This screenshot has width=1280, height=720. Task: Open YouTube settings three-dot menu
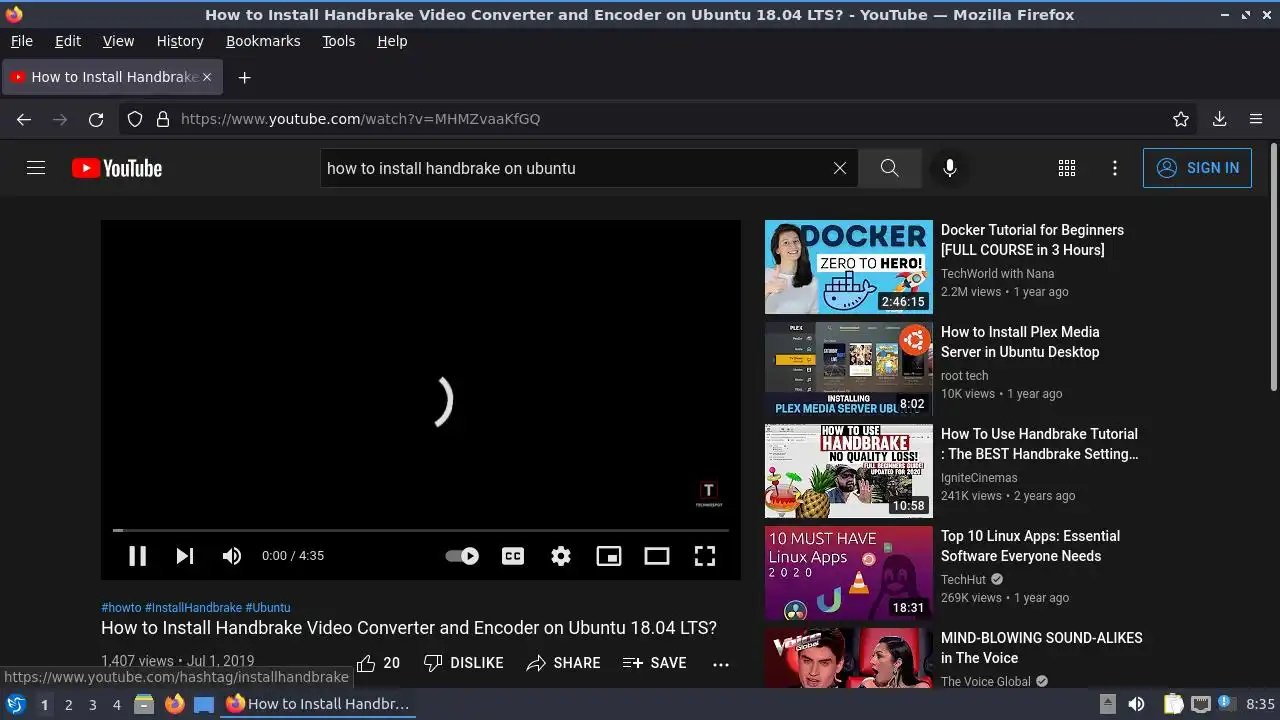click(x=1115, y=168)
